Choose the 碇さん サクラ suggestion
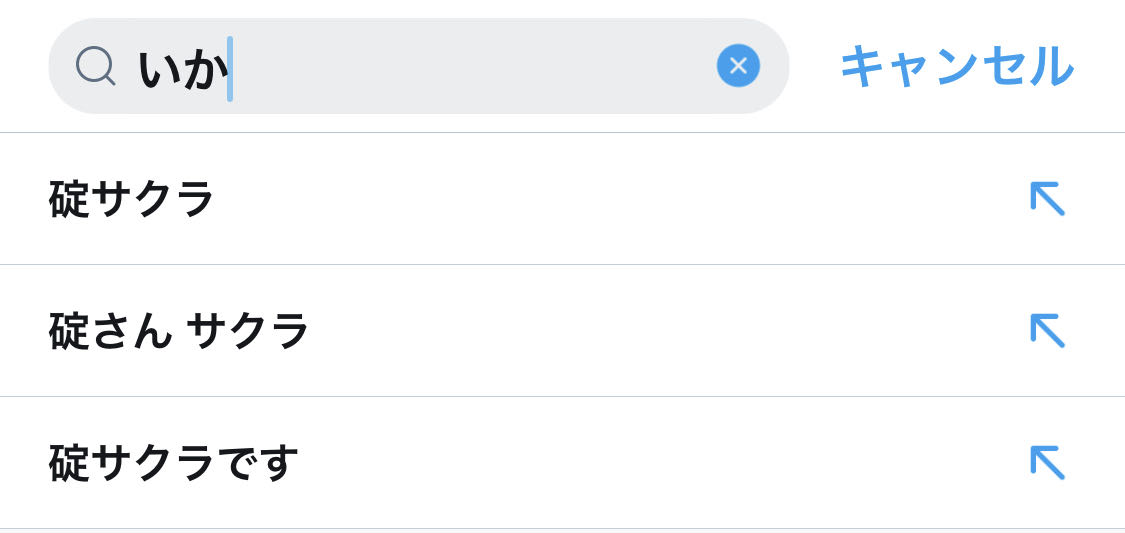 pos(179,331)
